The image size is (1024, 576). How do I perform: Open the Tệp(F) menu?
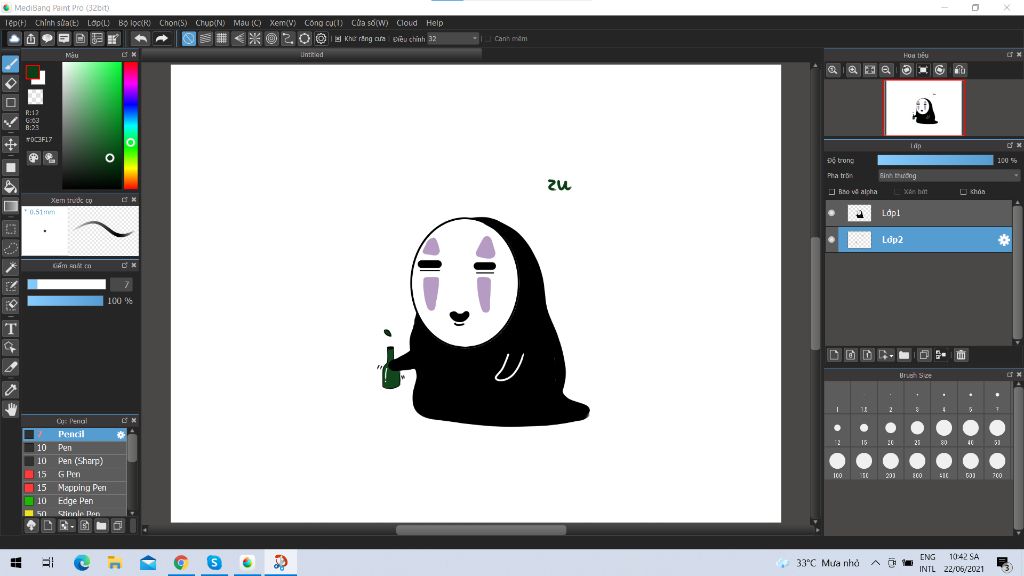[16, 23]
